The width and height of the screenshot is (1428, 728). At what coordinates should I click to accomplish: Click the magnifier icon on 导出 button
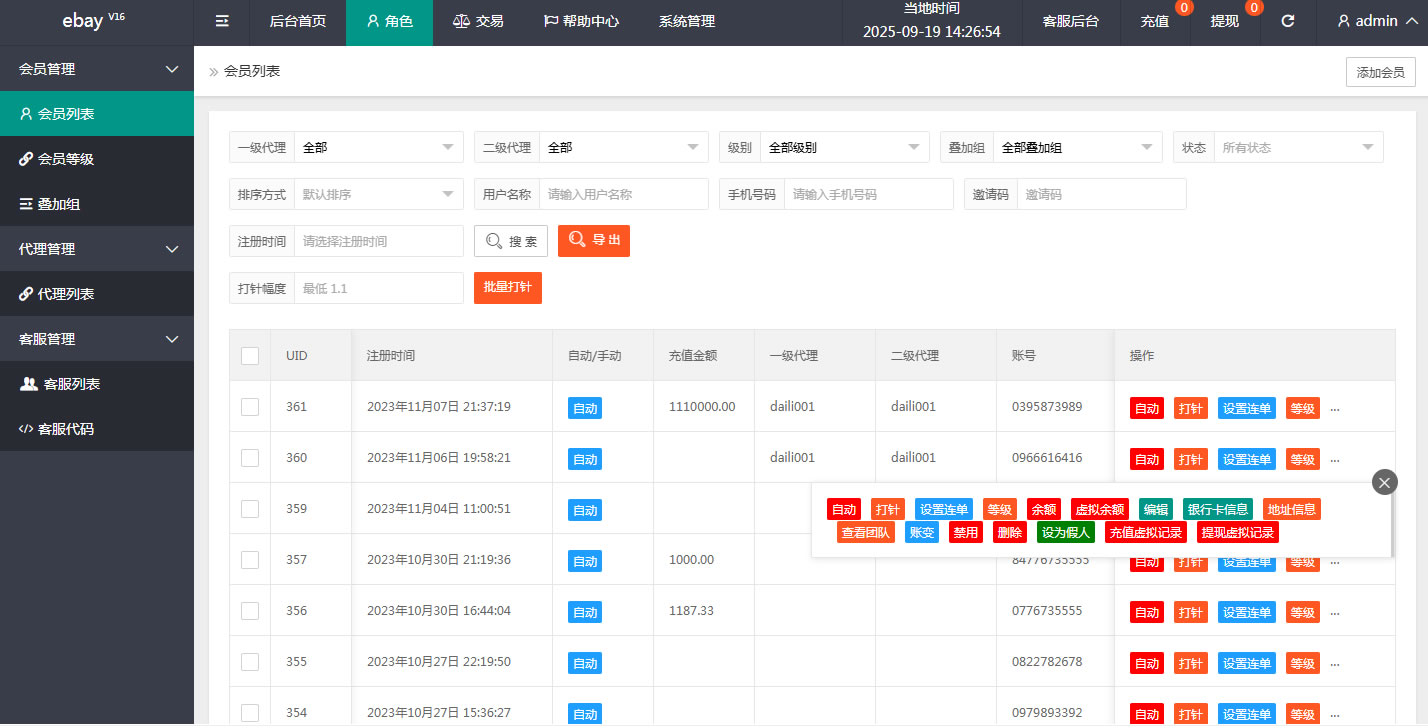click(x=577, y=240)
